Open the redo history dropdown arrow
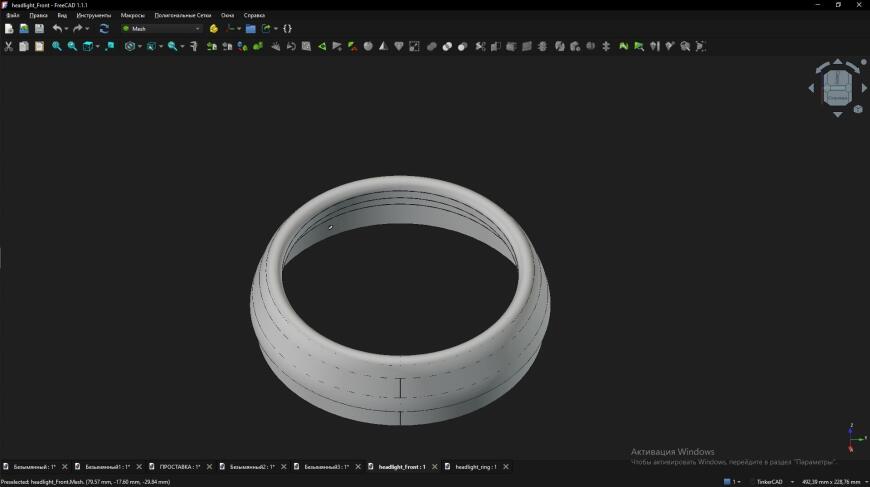The height and width of the screenshot is (487, 870). tap(87, 28)
